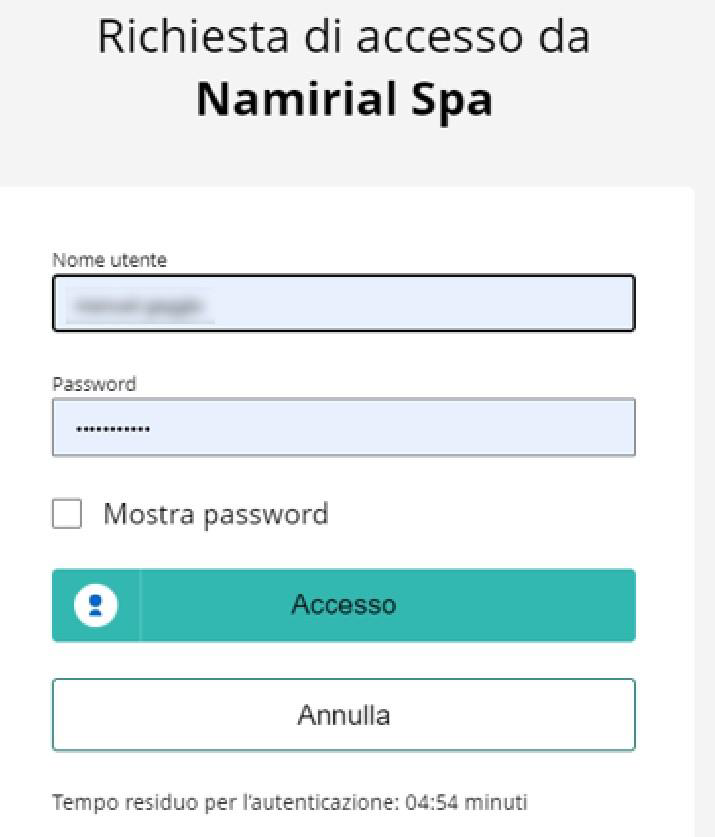Click the Mostra password label text
The height and width of the screenshot is (837, 715).
216,515
